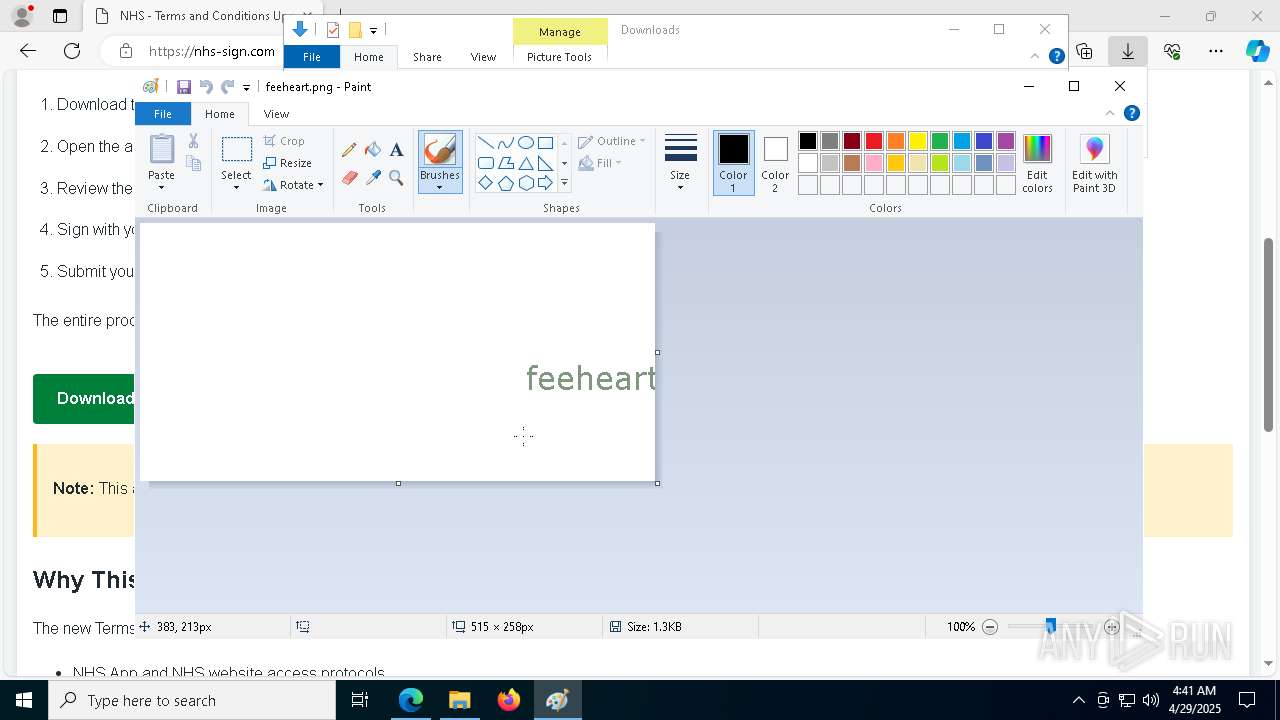Select the Hexagon shape
Viewport: 1280px width, 720px height.
(525, 183)
